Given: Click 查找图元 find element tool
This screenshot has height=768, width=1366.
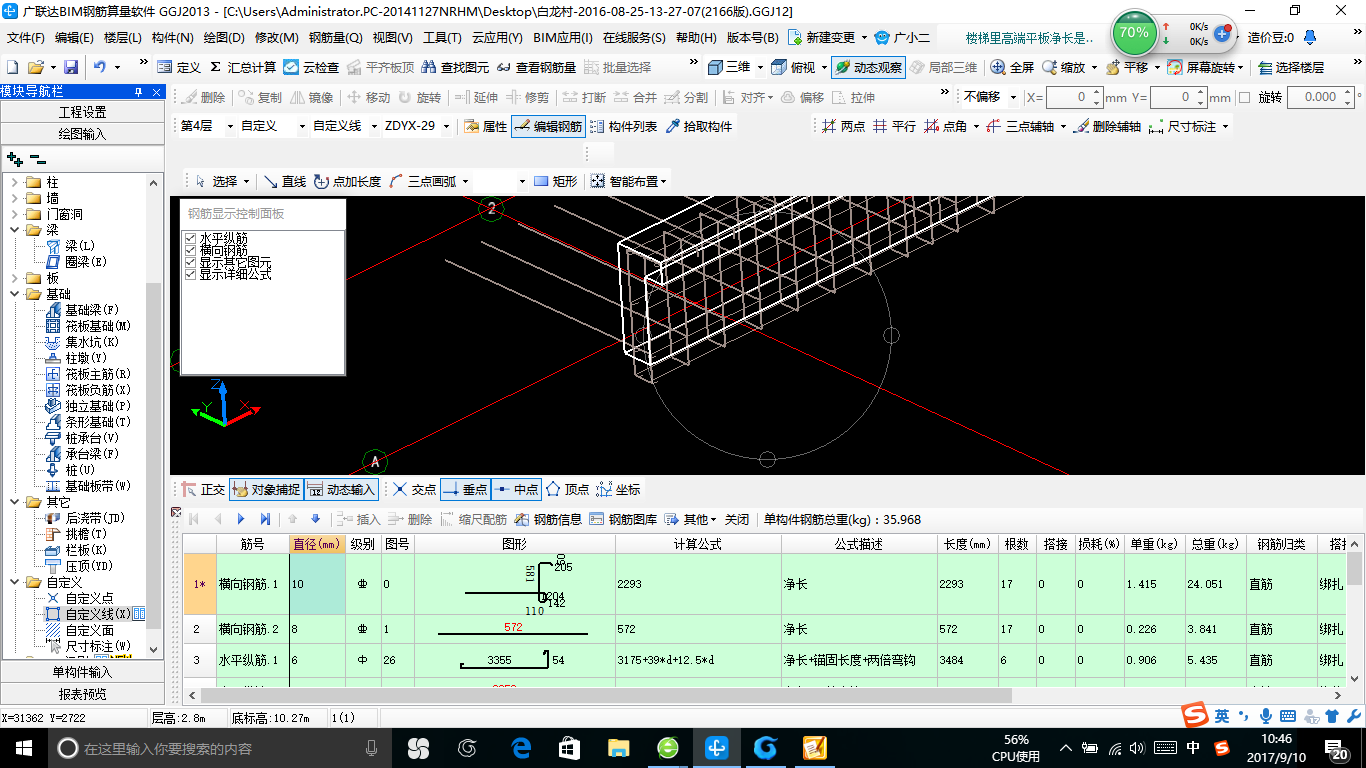Looking at the screenshot, I should click(x=455, y=67).
